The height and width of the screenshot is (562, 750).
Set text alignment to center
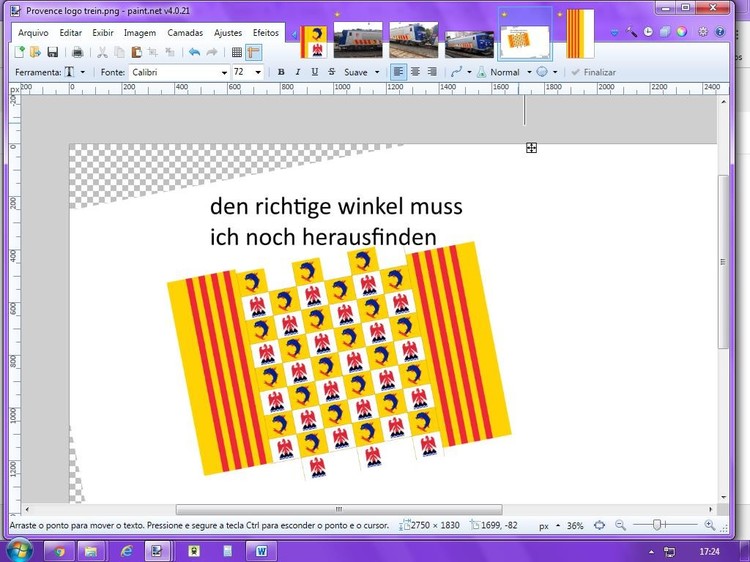(415, 72)
